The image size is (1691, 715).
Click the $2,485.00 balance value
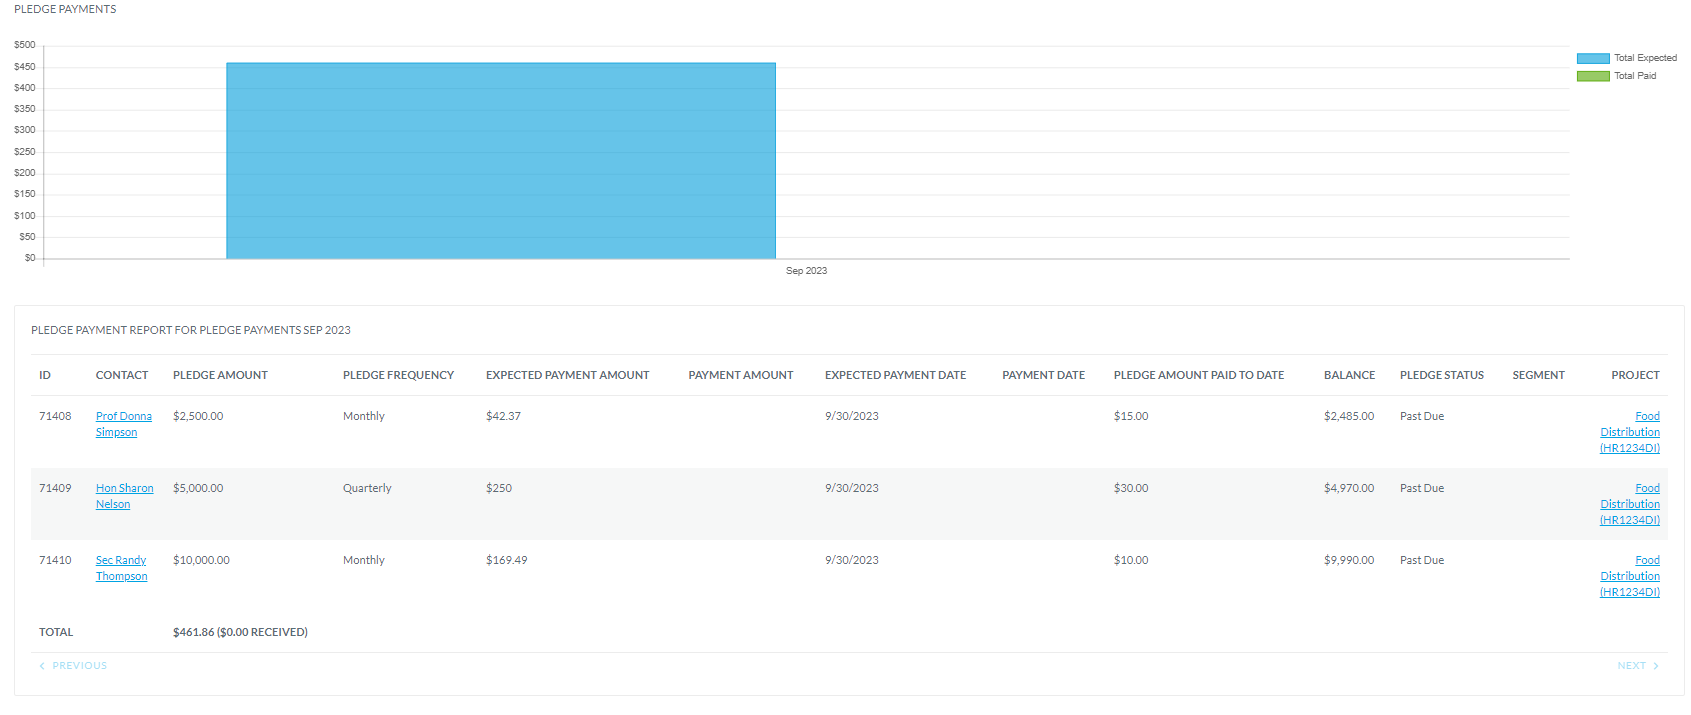[x=1349, y=416]
